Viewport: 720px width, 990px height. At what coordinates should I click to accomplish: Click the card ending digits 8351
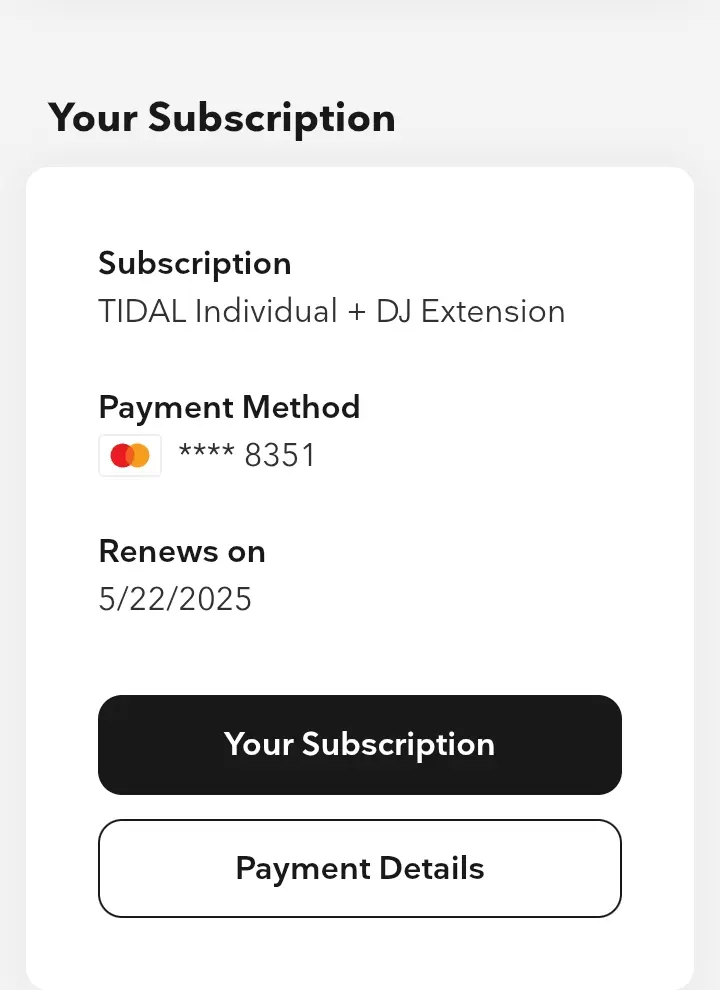280,455
